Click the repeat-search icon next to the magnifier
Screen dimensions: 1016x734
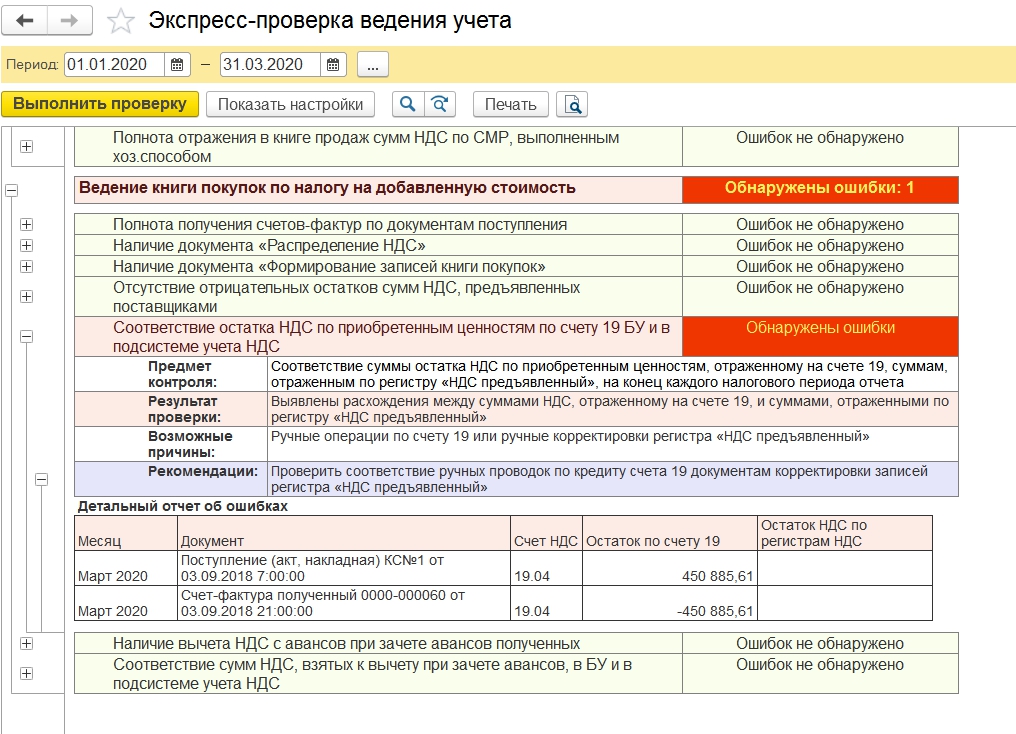click(440, 104)
